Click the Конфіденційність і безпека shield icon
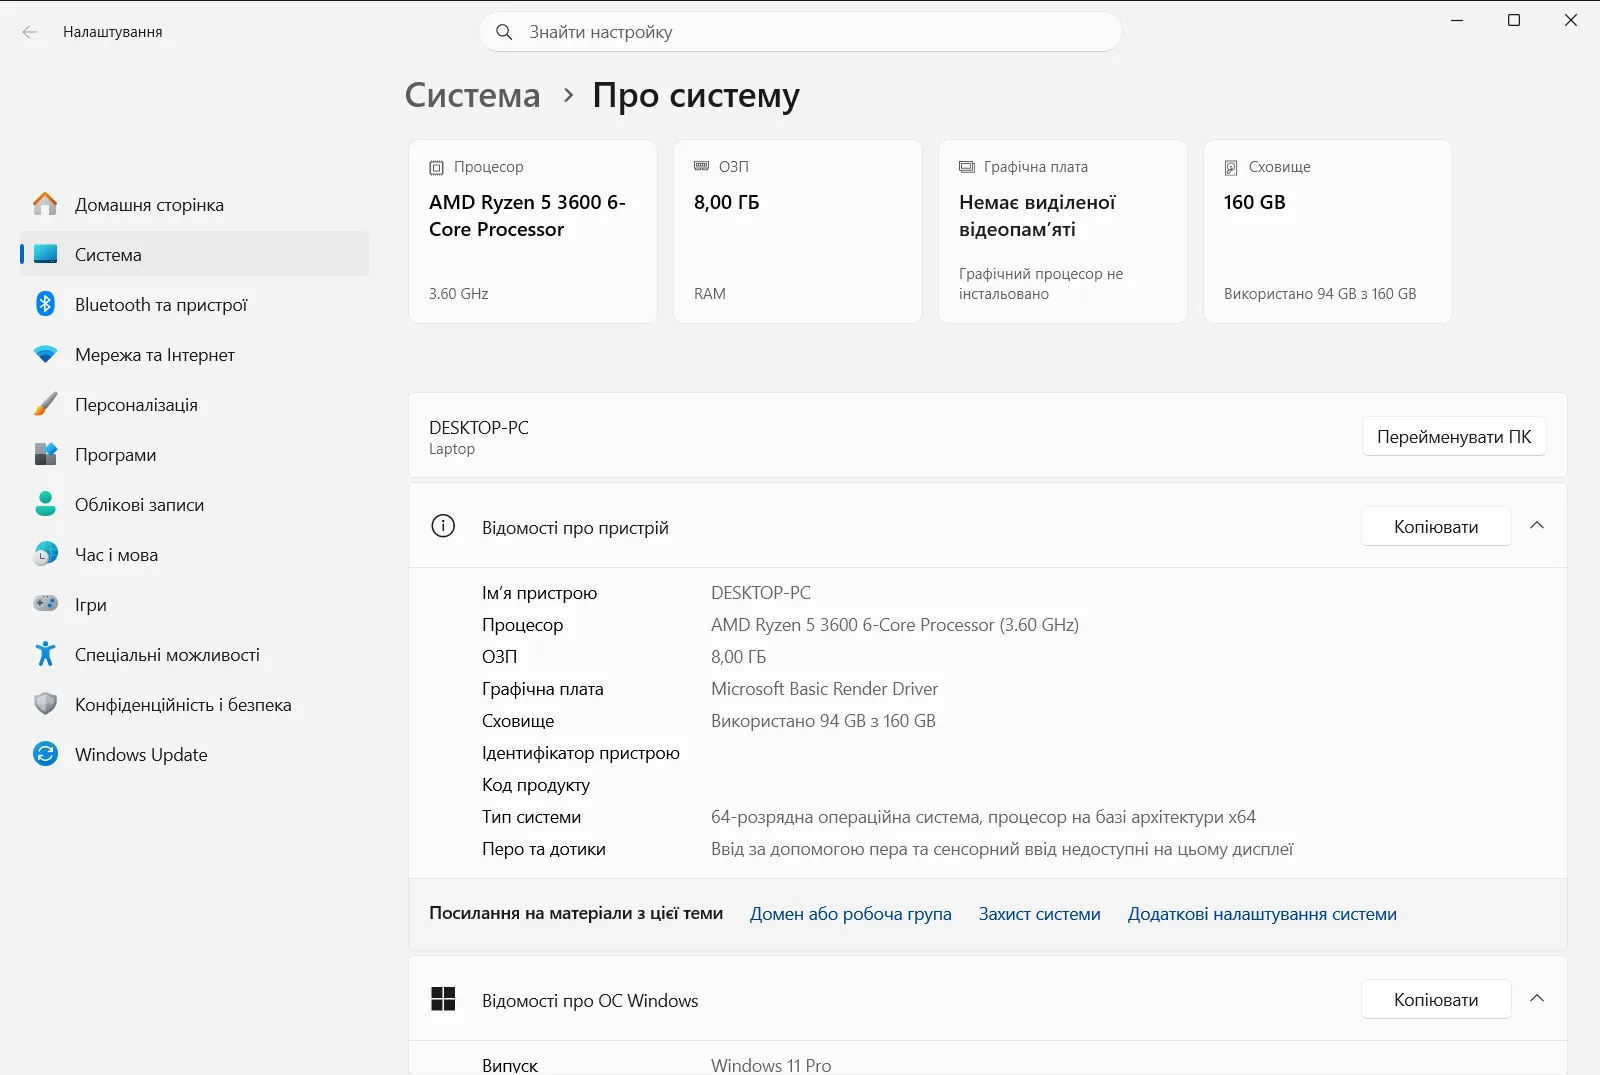 pos(46,704)
